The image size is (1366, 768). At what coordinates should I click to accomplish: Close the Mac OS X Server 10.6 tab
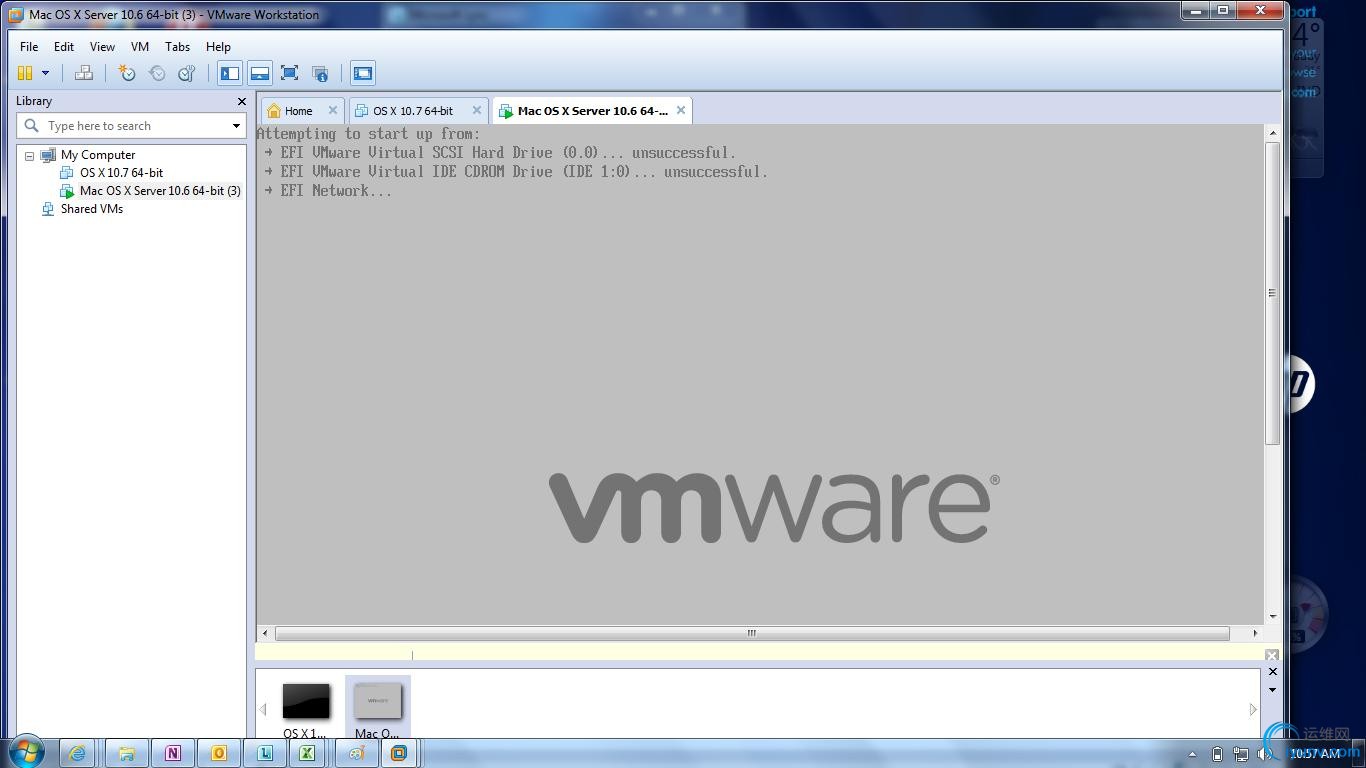coord(681,110)
